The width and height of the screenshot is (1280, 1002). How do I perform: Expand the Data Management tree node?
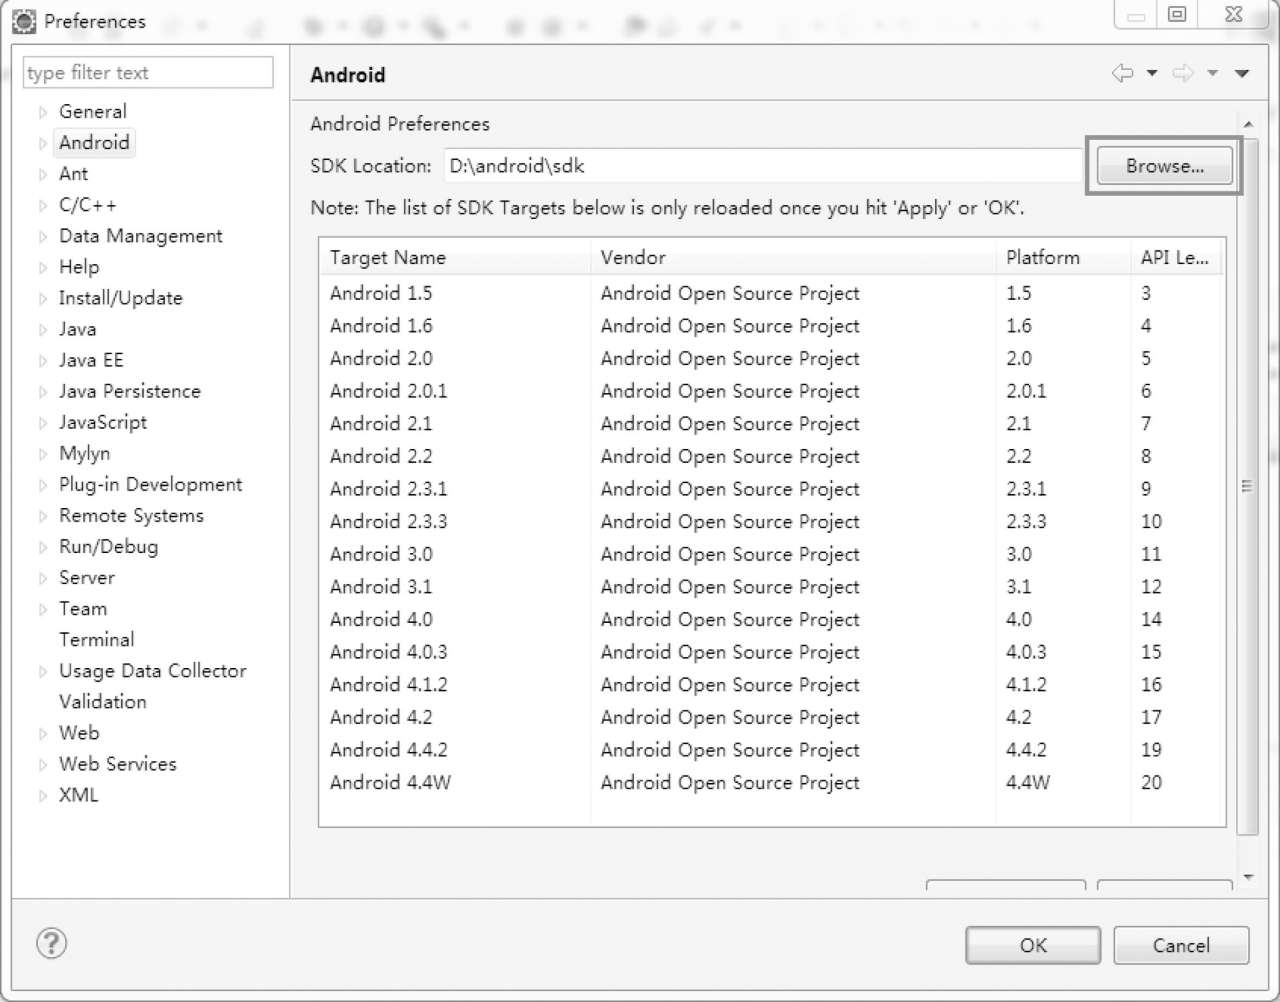pos(42,236)
